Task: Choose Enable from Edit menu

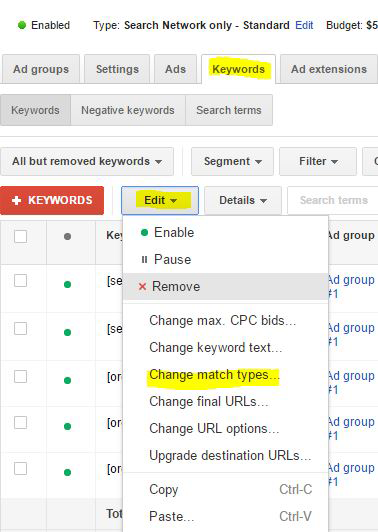Action: 226,233
